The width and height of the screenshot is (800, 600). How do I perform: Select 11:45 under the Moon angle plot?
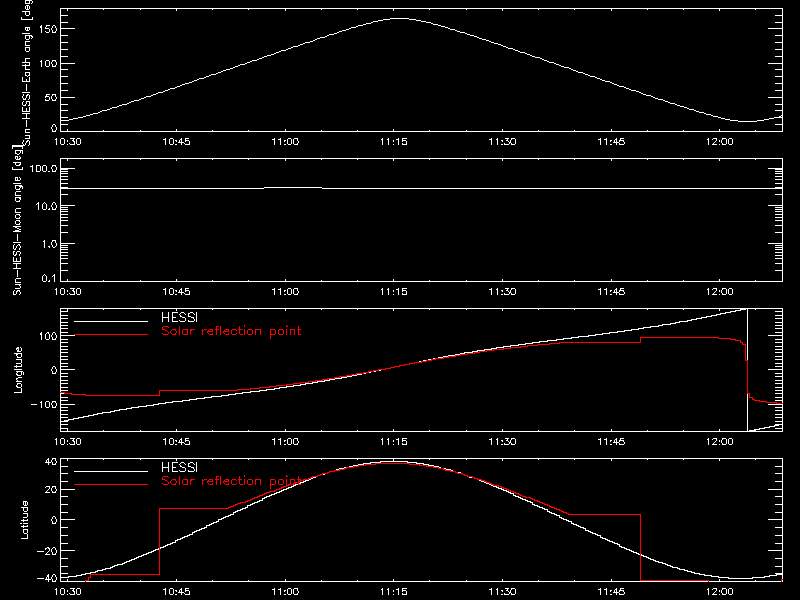pyautogui.click(x=611, y=291)
